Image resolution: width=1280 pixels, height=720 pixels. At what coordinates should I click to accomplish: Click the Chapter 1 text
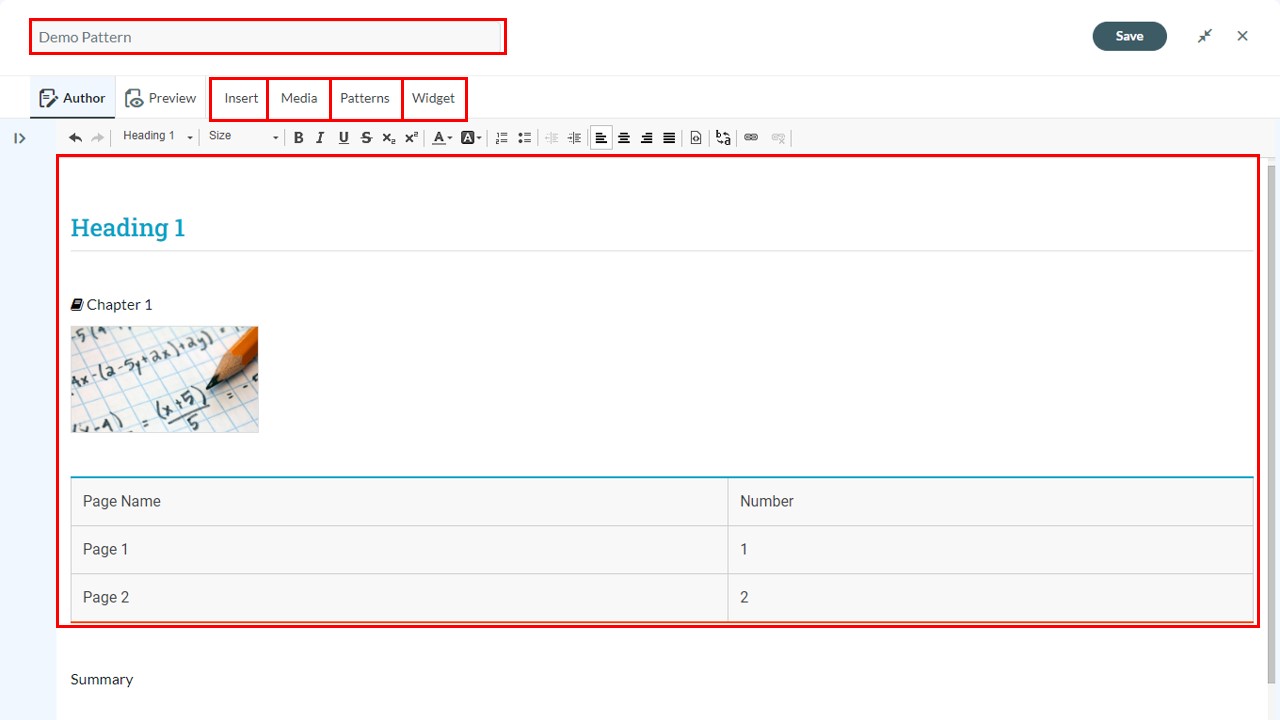[x=119, y=305]
